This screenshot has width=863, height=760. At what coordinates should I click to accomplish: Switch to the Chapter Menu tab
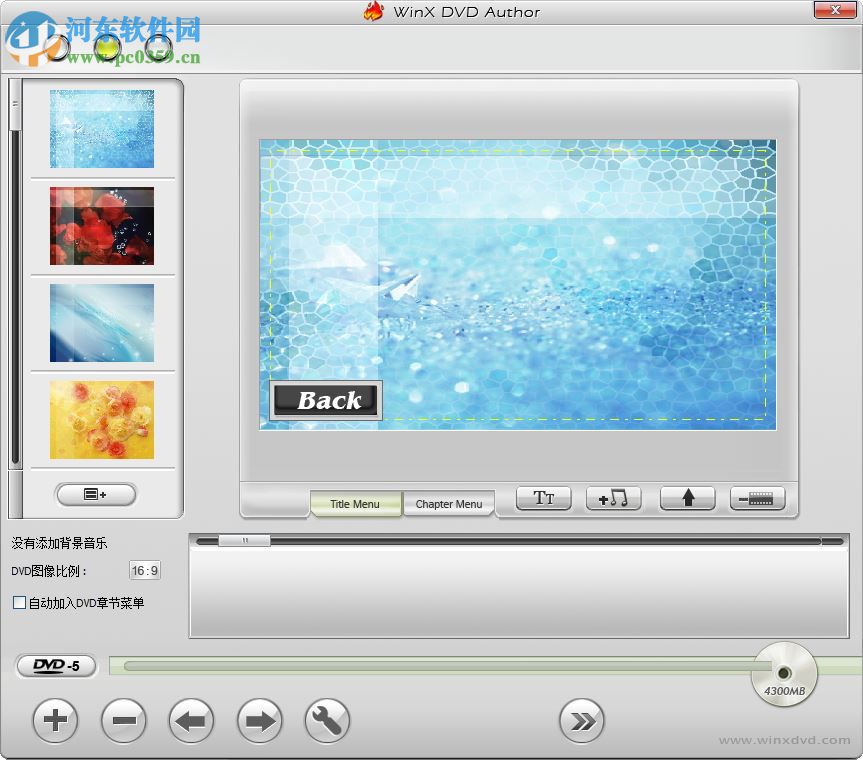point(448,505)
